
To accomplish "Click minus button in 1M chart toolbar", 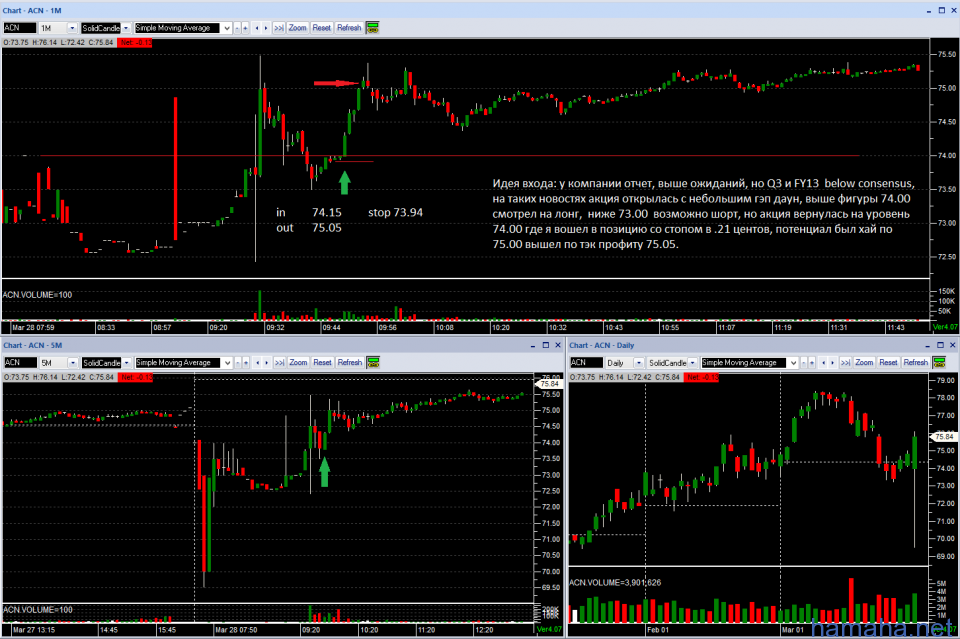I will pyautogui.click(x=238, y=28).
